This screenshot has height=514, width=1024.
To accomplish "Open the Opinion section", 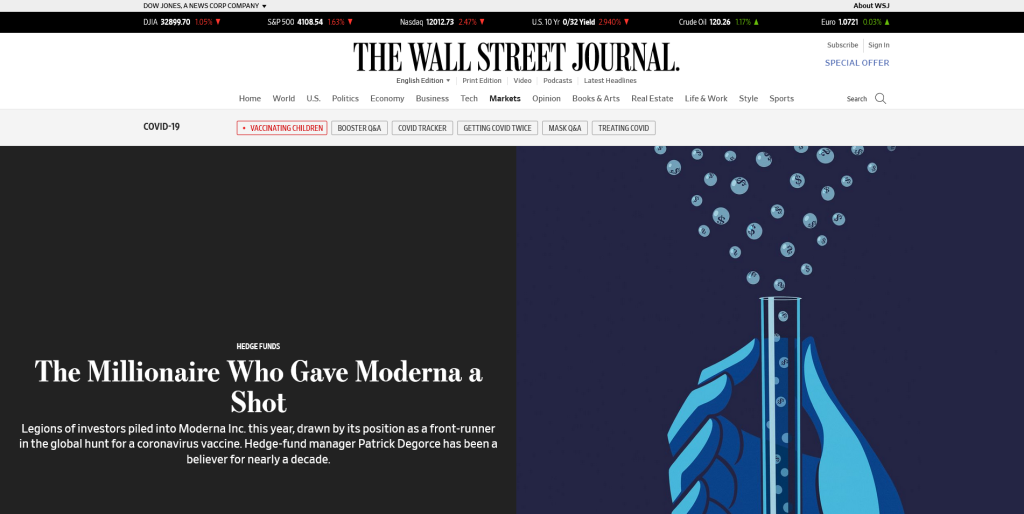I will (x=547, y=99).
